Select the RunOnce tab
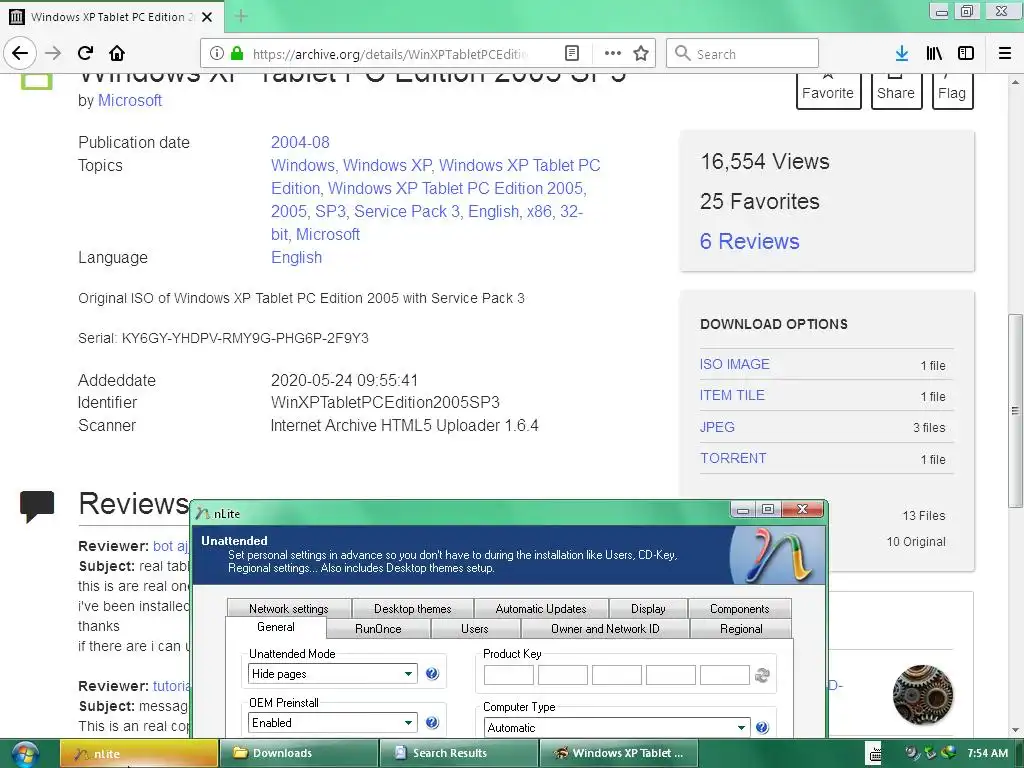 378,629
